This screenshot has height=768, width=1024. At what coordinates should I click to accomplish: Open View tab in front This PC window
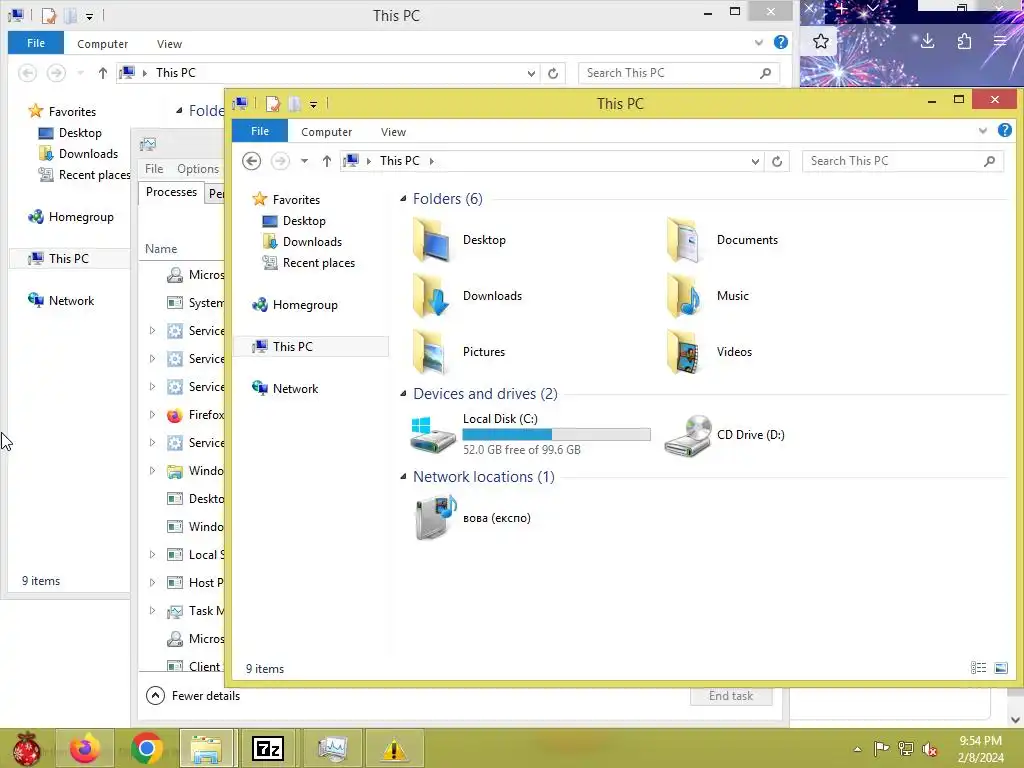[393, 132]
